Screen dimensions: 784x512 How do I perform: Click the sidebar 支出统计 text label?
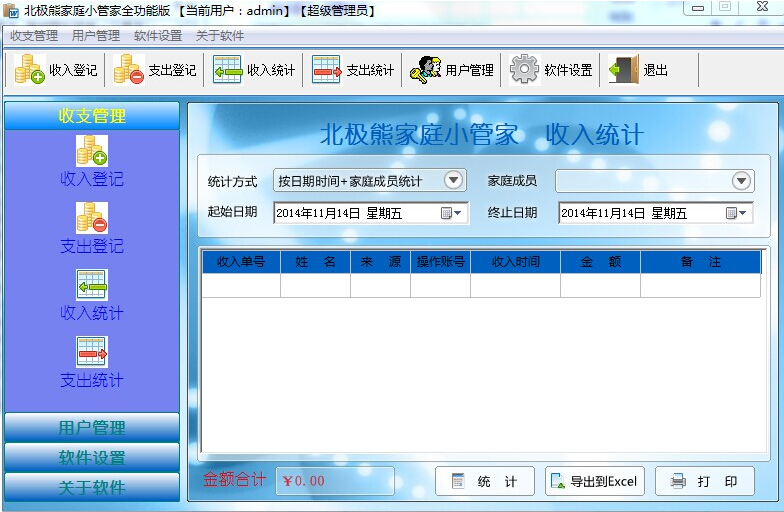point(92,380)
